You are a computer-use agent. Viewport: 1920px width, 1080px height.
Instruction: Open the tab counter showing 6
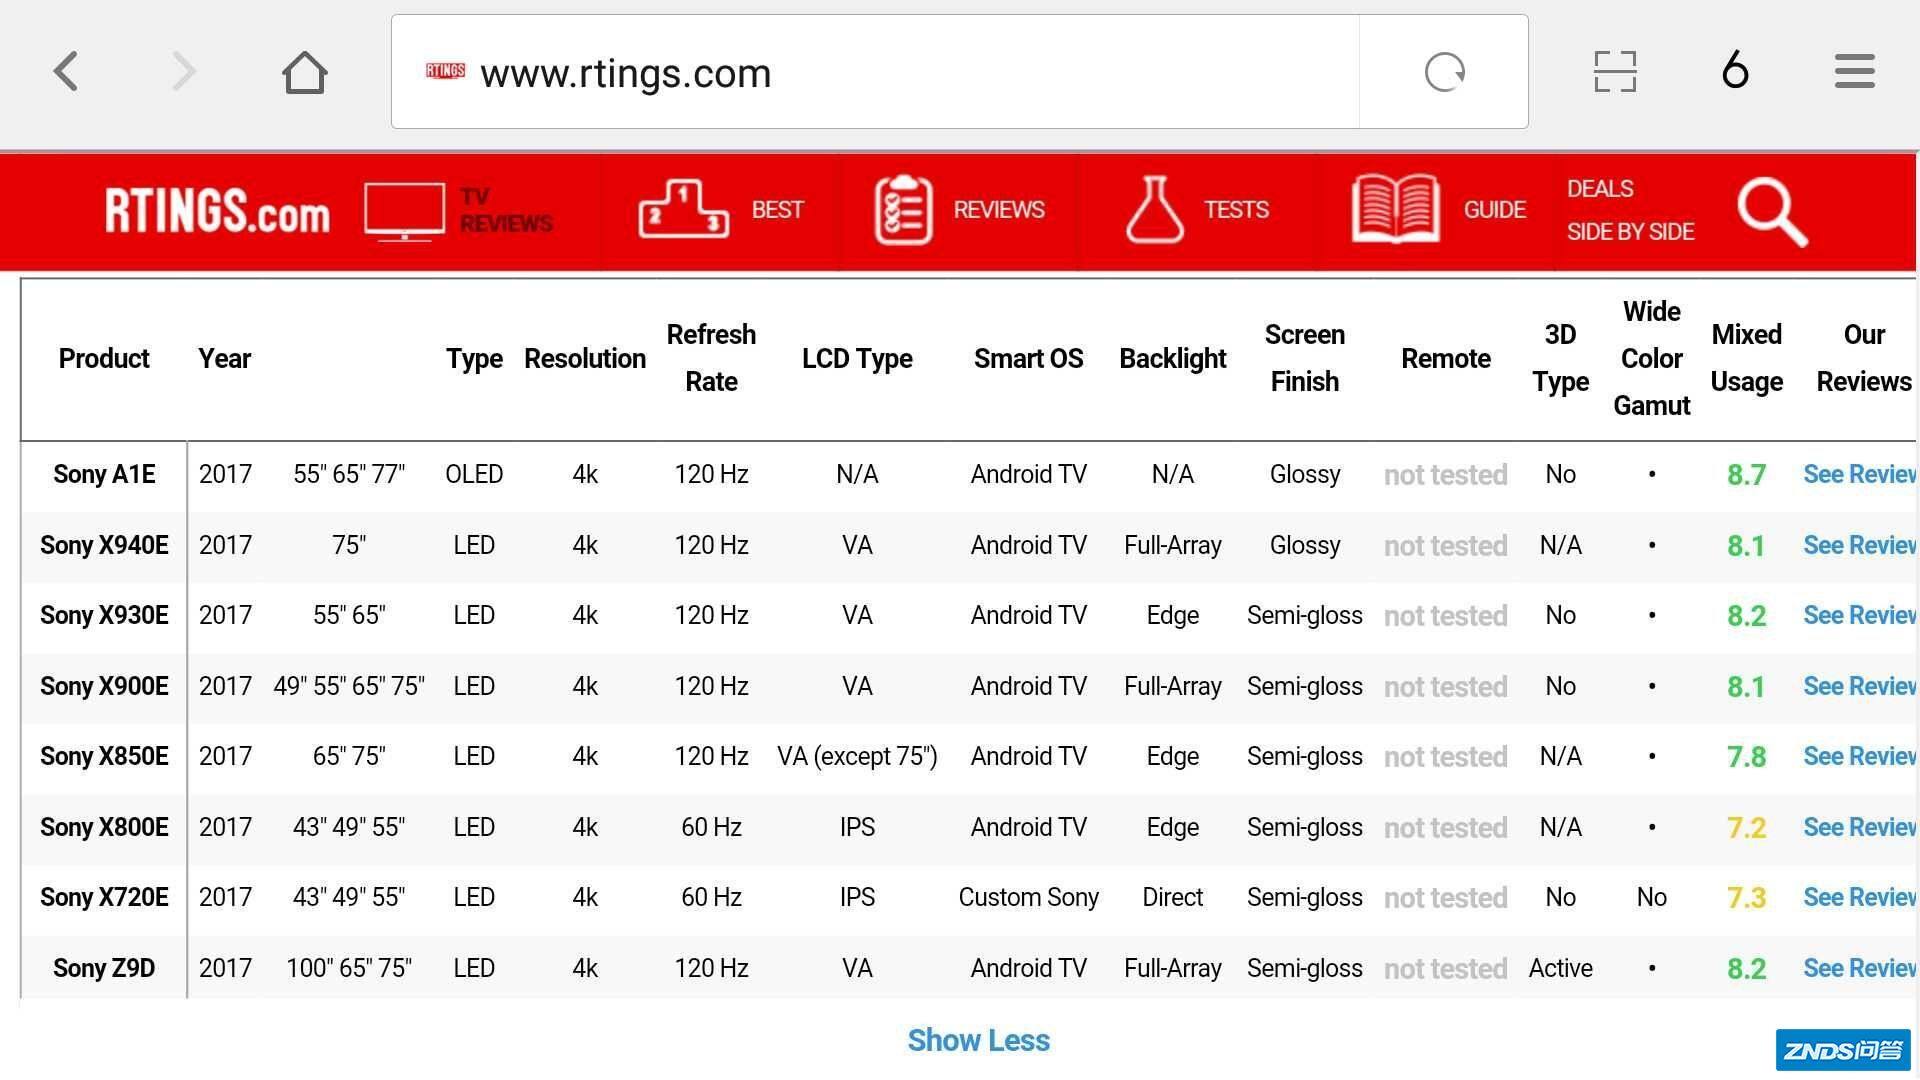click(x=1736, y=70)
